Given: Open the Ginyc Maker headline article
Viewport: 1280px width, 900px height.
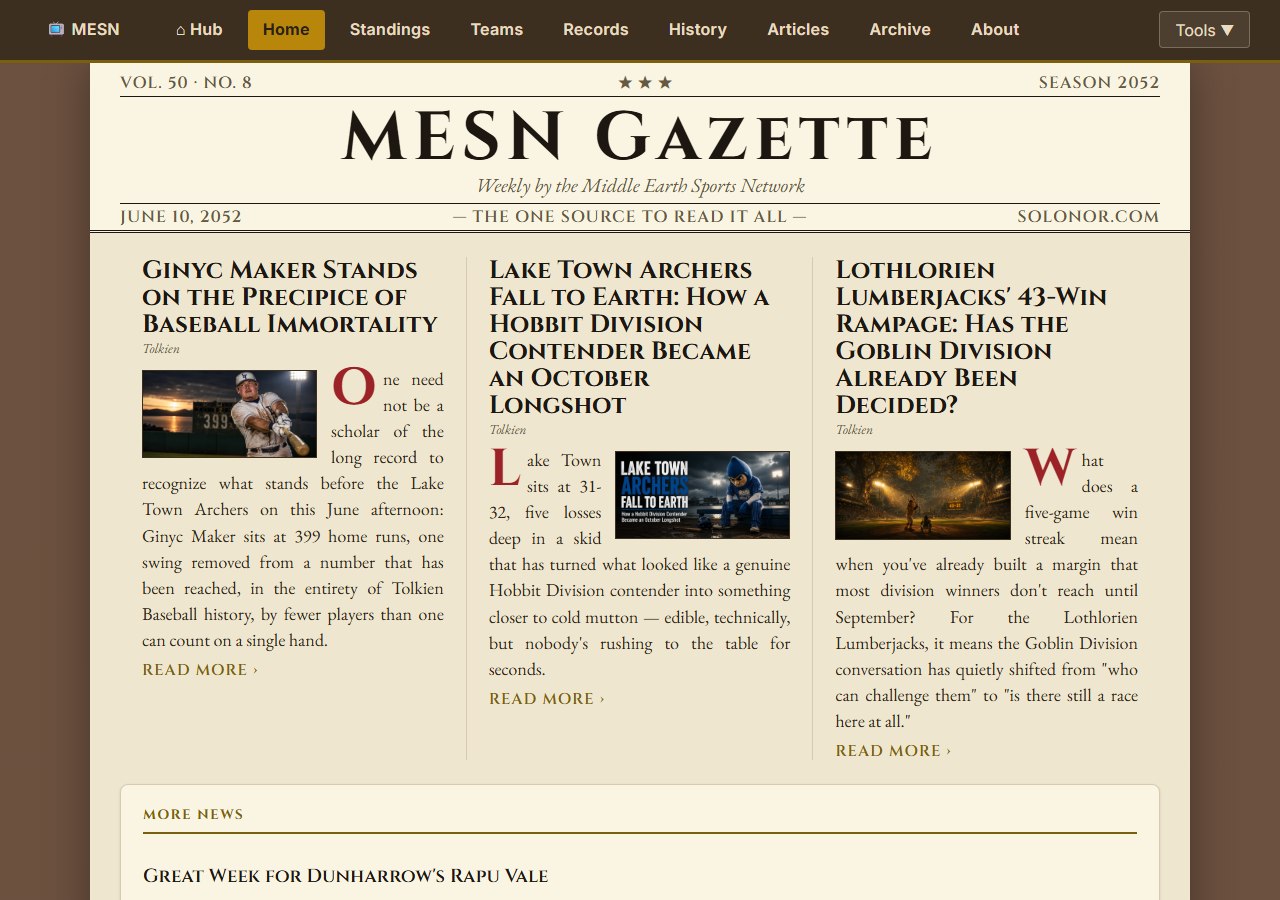Looking at the screenshot, I should pos(290,297).
